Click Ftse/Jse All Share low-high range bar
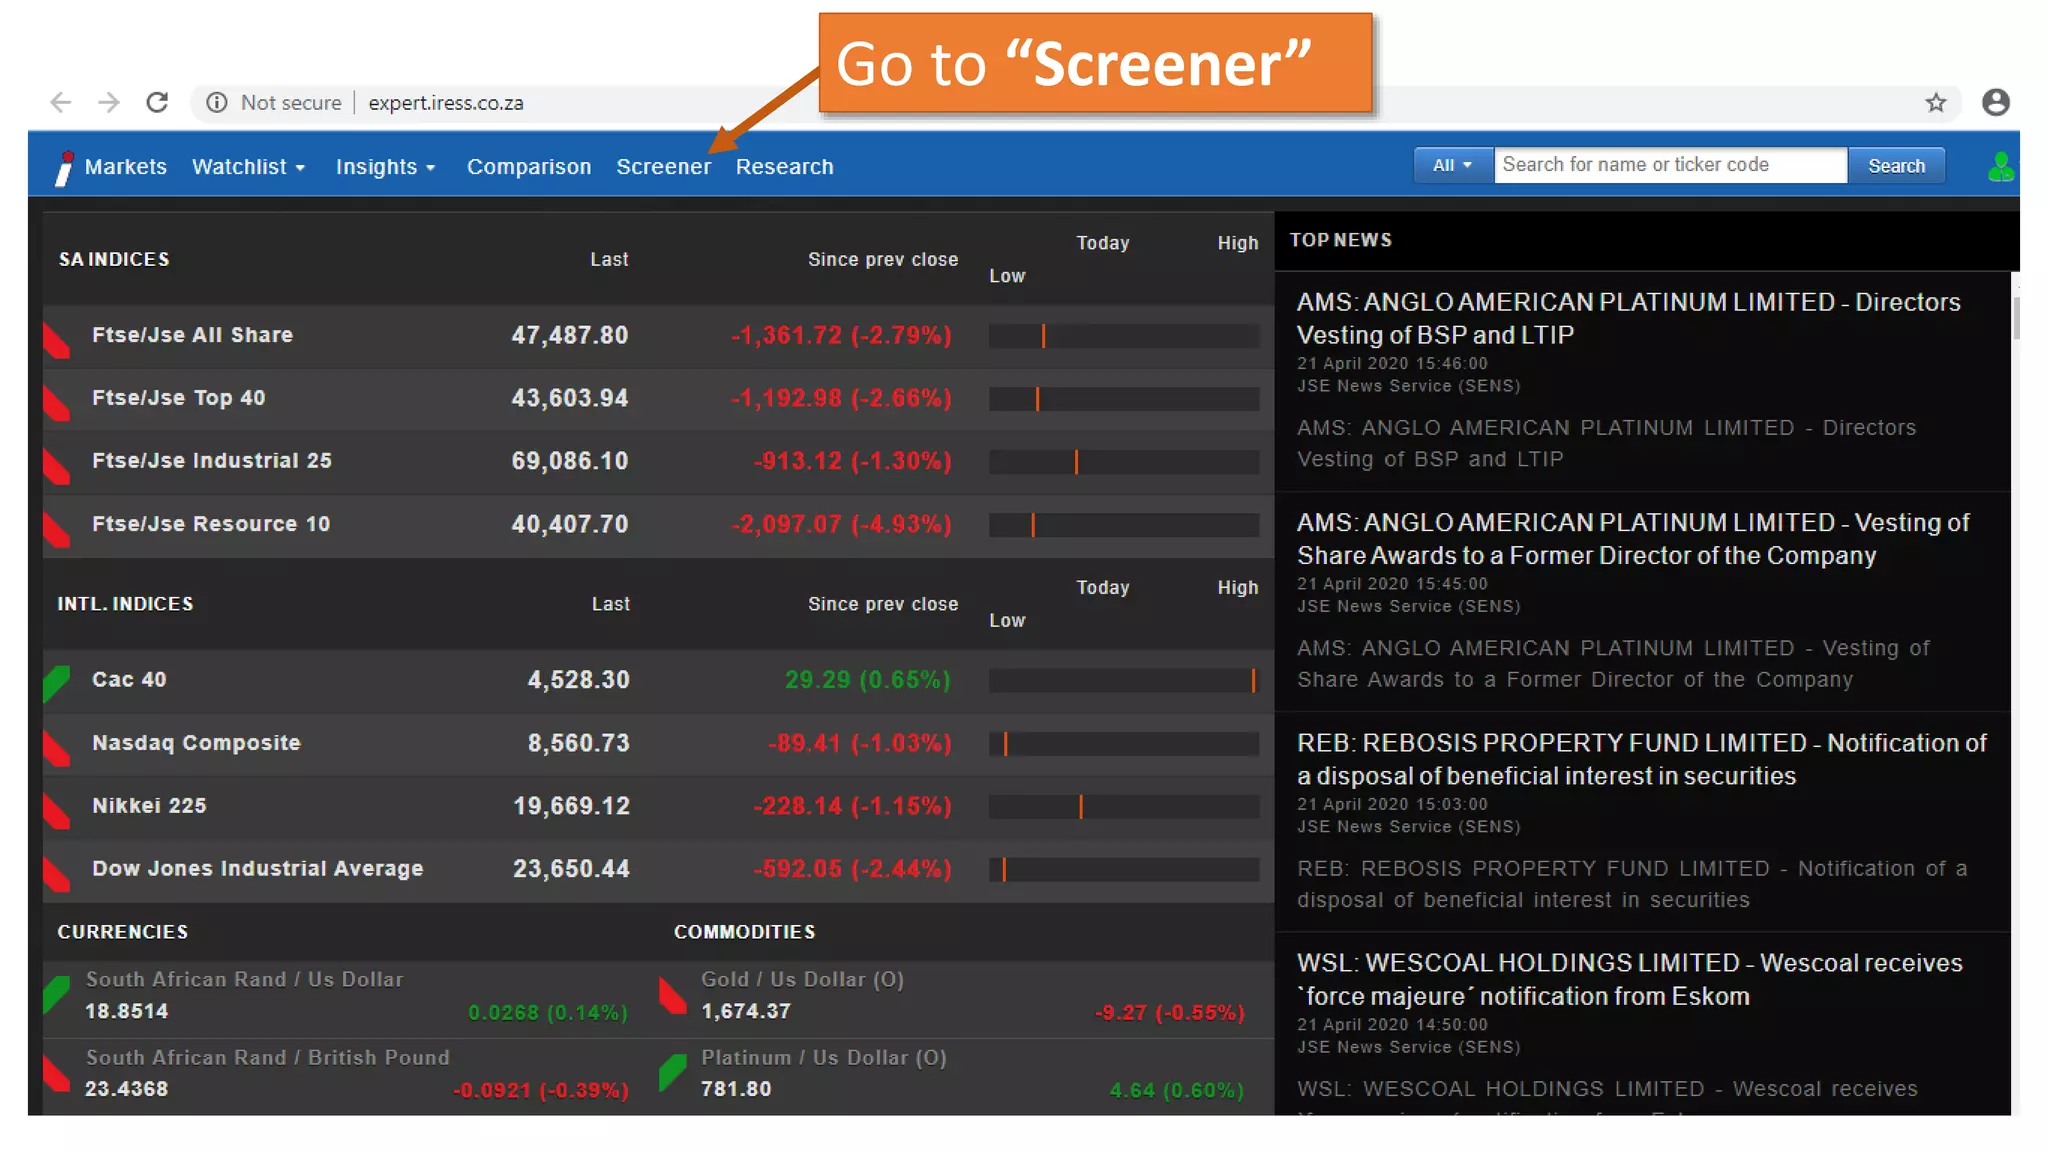This screenshot has width=2048, height=1152. 1124,336
